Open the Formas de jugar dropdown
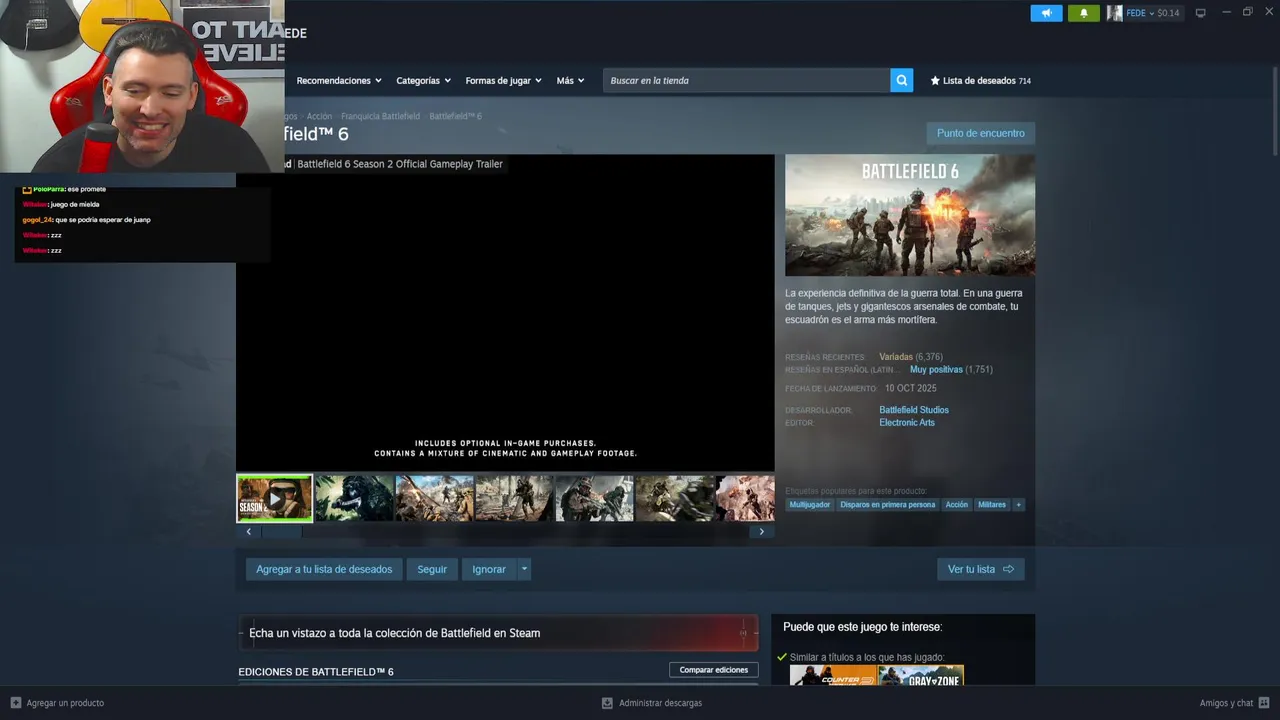The height and width of the screenshot is (720, 1280). (x=503, y=81)
